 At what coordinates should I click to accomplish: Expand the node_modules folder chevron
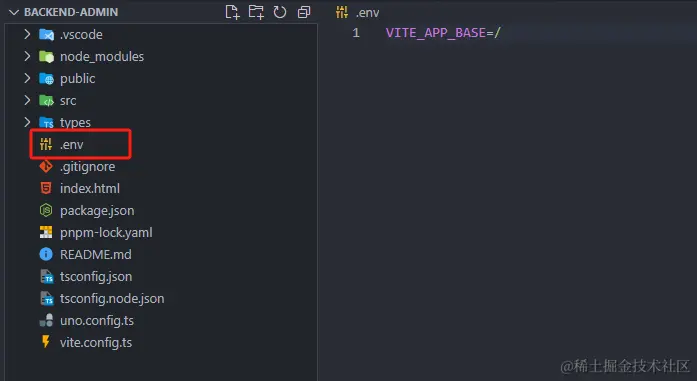27,56
